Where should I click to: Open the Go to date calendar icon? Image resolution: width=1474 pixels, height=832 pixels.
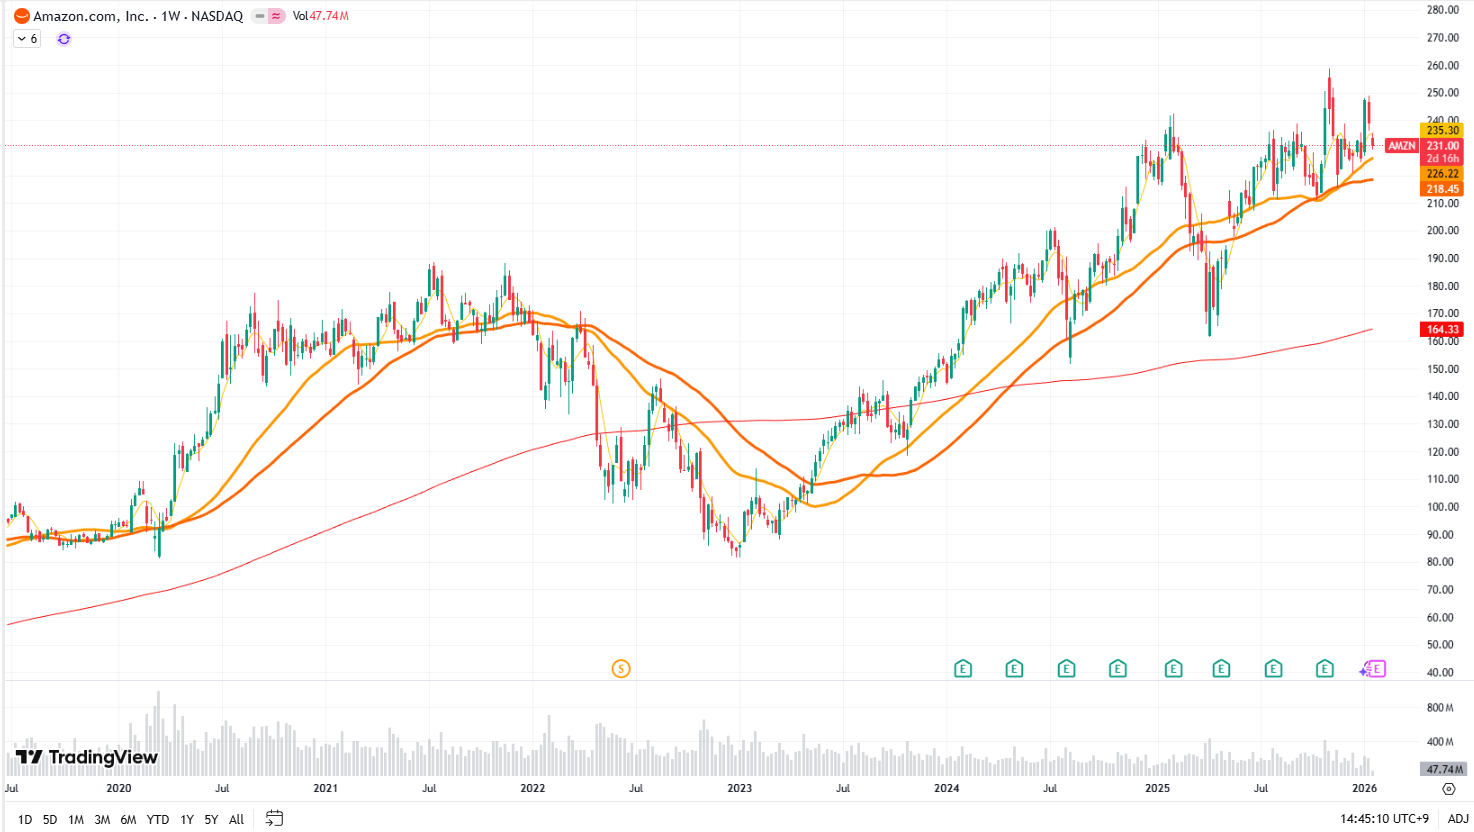coord(274,819)
